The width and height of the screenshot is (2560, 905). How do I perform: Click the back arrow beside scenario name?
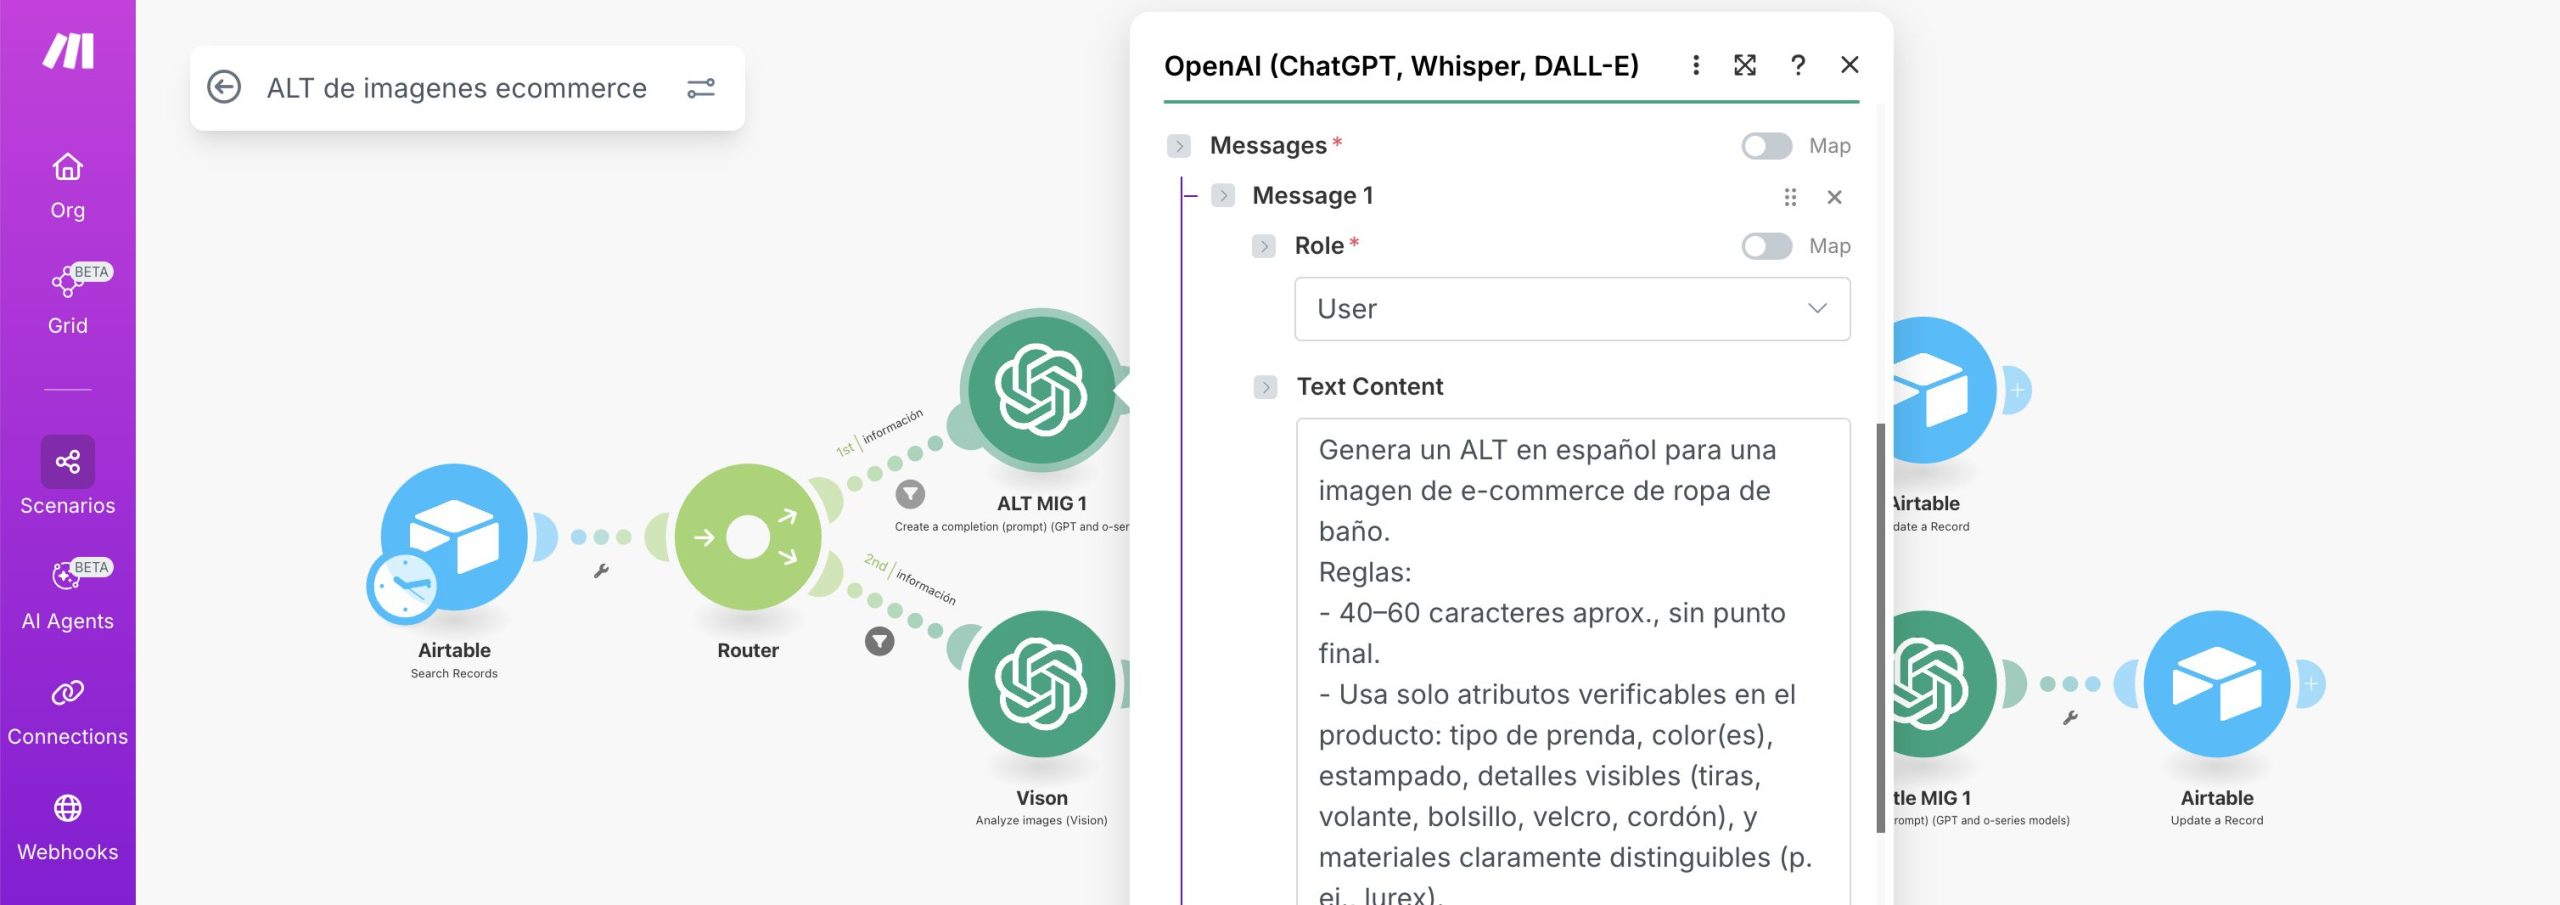tap(224, 88)
